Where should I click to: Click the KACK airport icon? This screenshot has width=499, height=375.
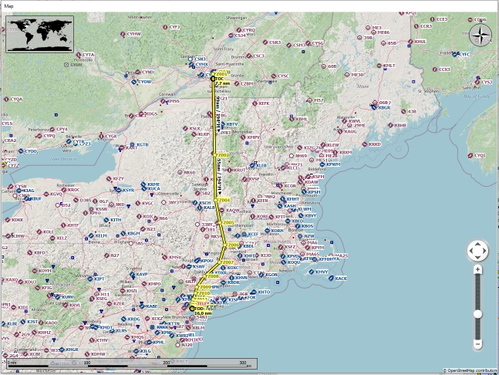[331, 278]
